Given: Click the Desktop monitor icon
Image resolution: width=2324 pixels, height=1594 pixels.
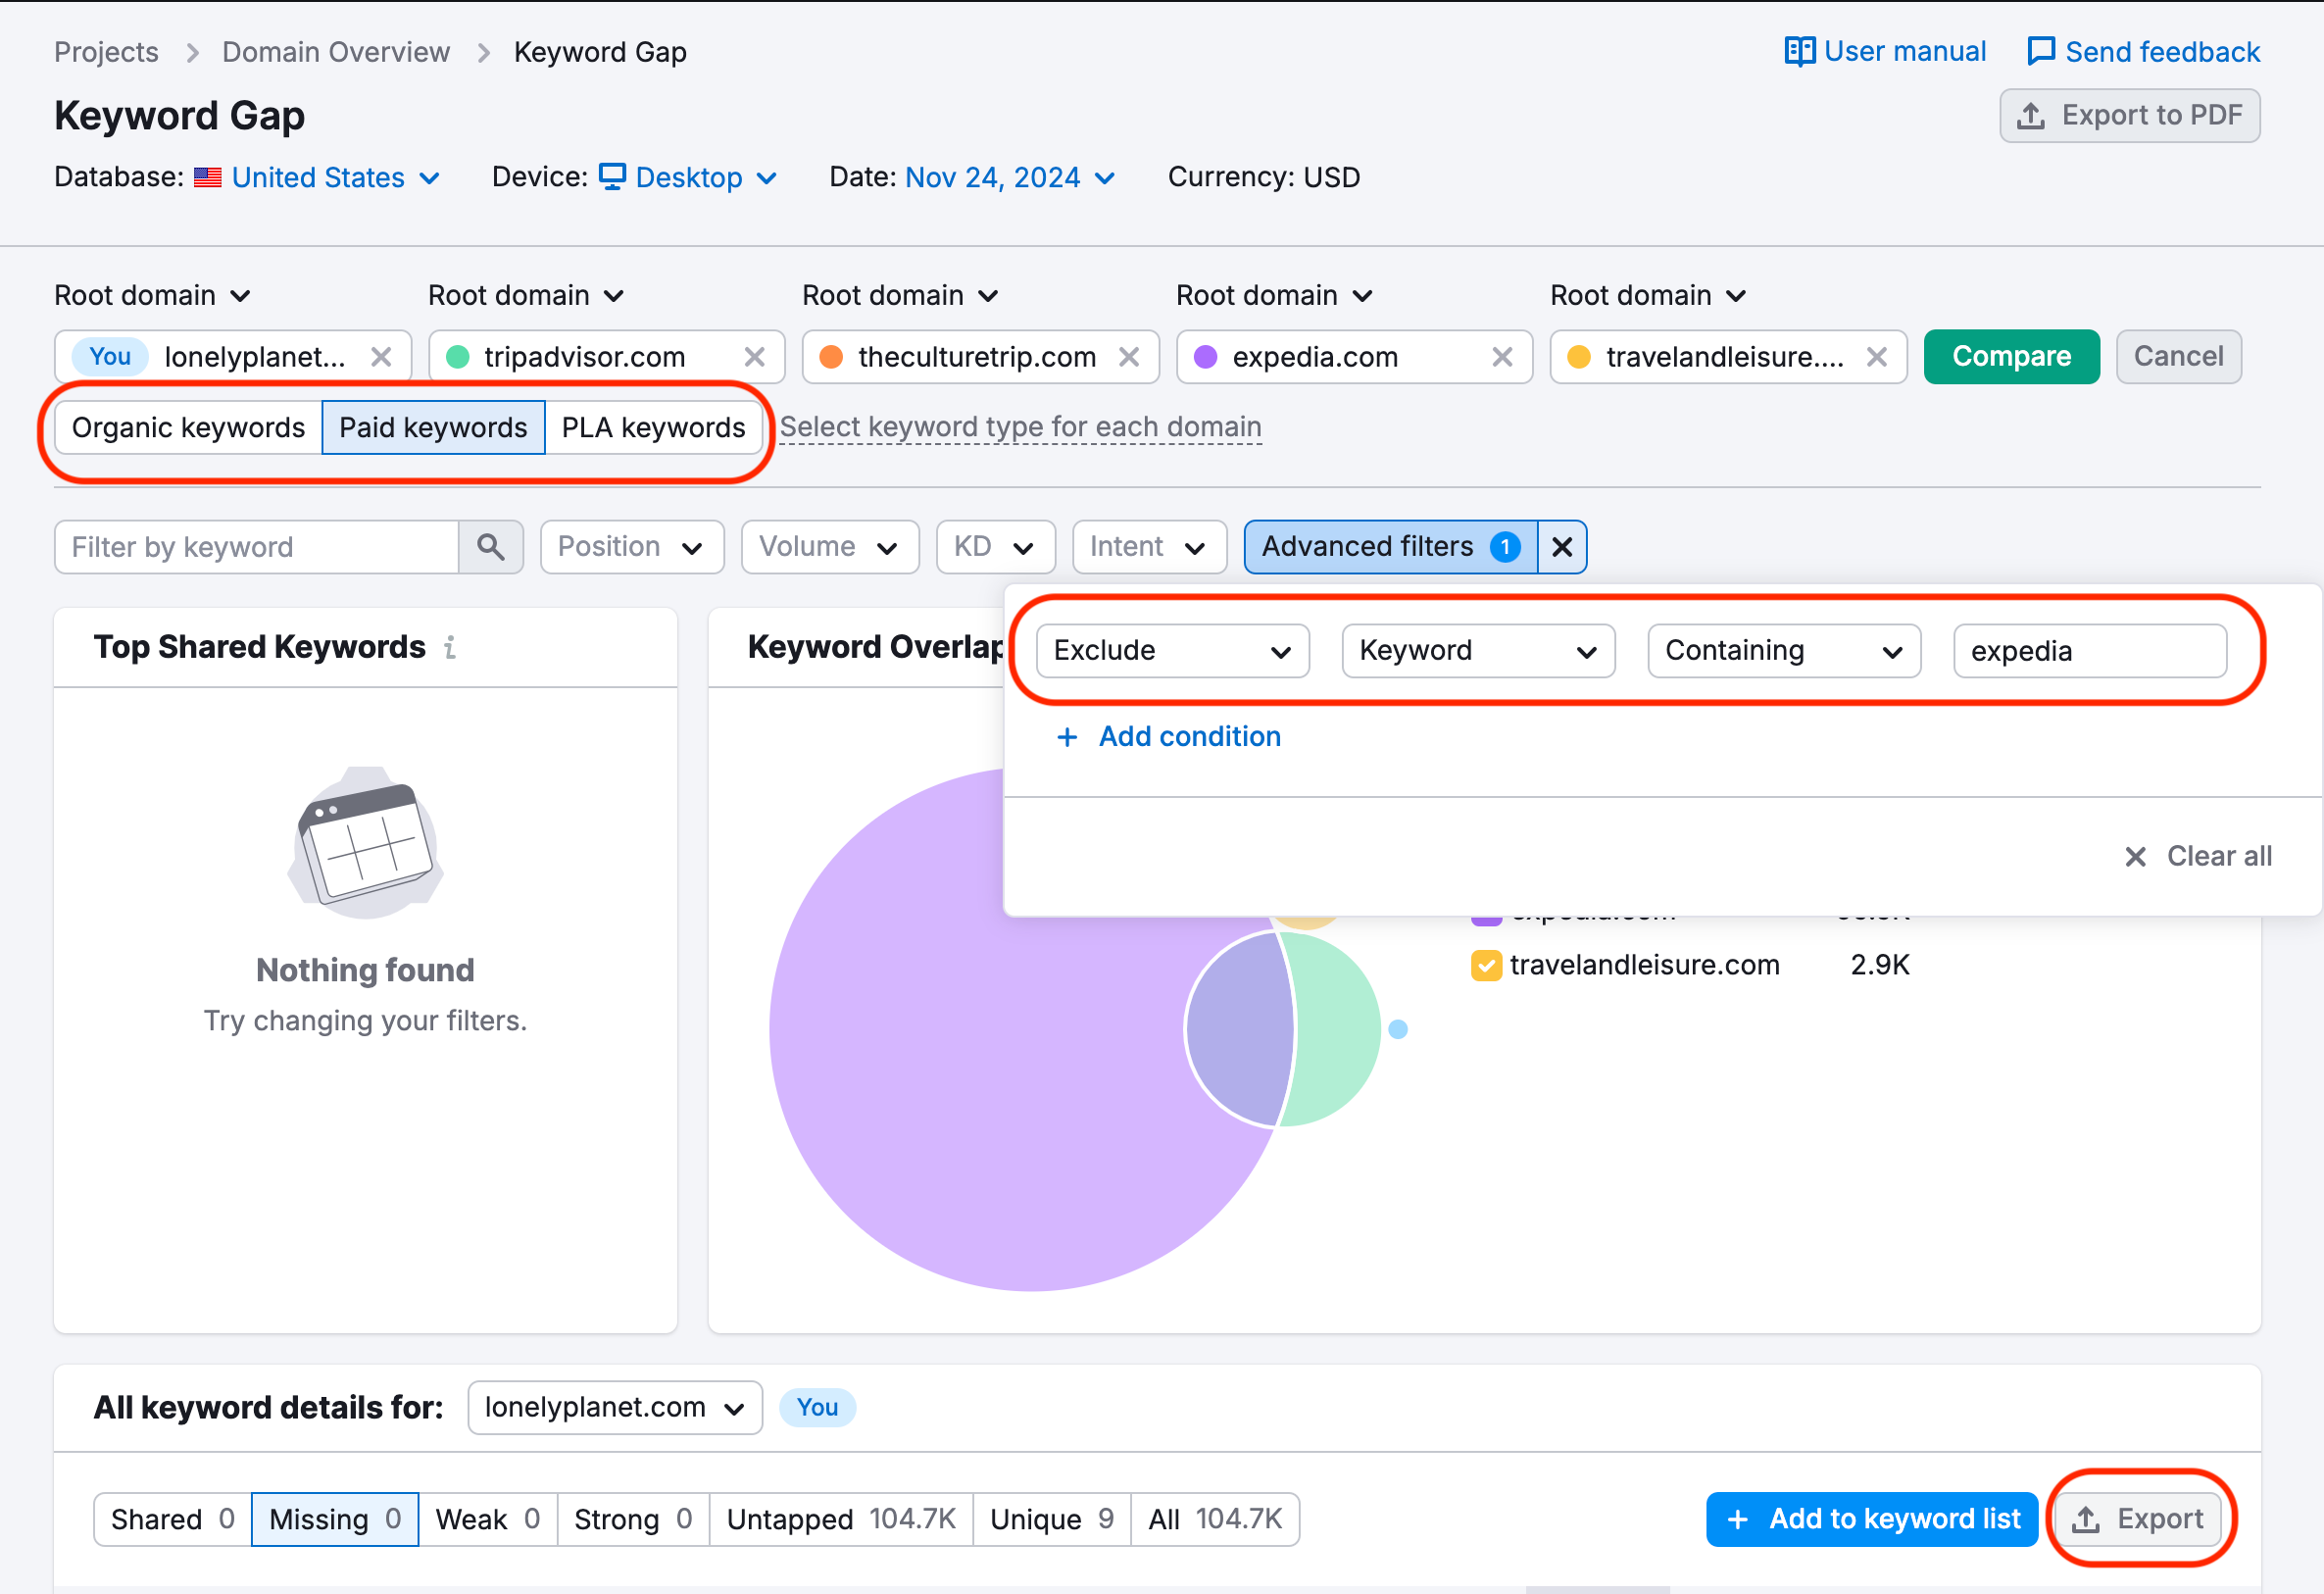Looking at the screenshot, I should pyautogui.click(x=612, y=177).
